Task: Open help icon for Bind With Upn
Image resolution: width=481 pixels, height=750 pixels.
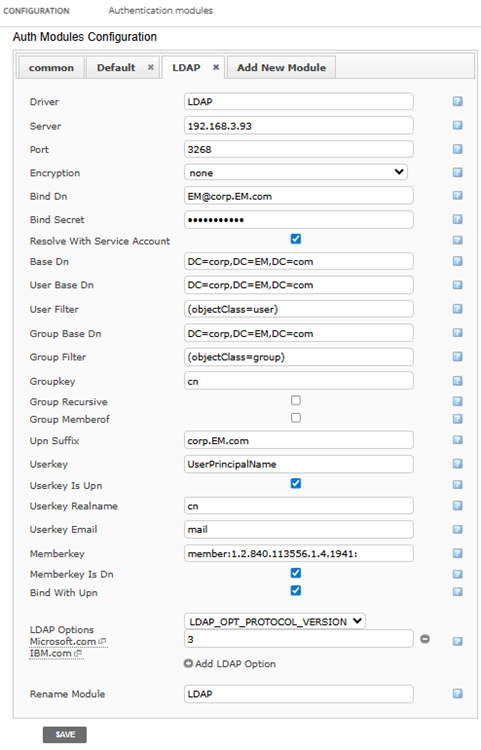Action: [x=457, y=592]
